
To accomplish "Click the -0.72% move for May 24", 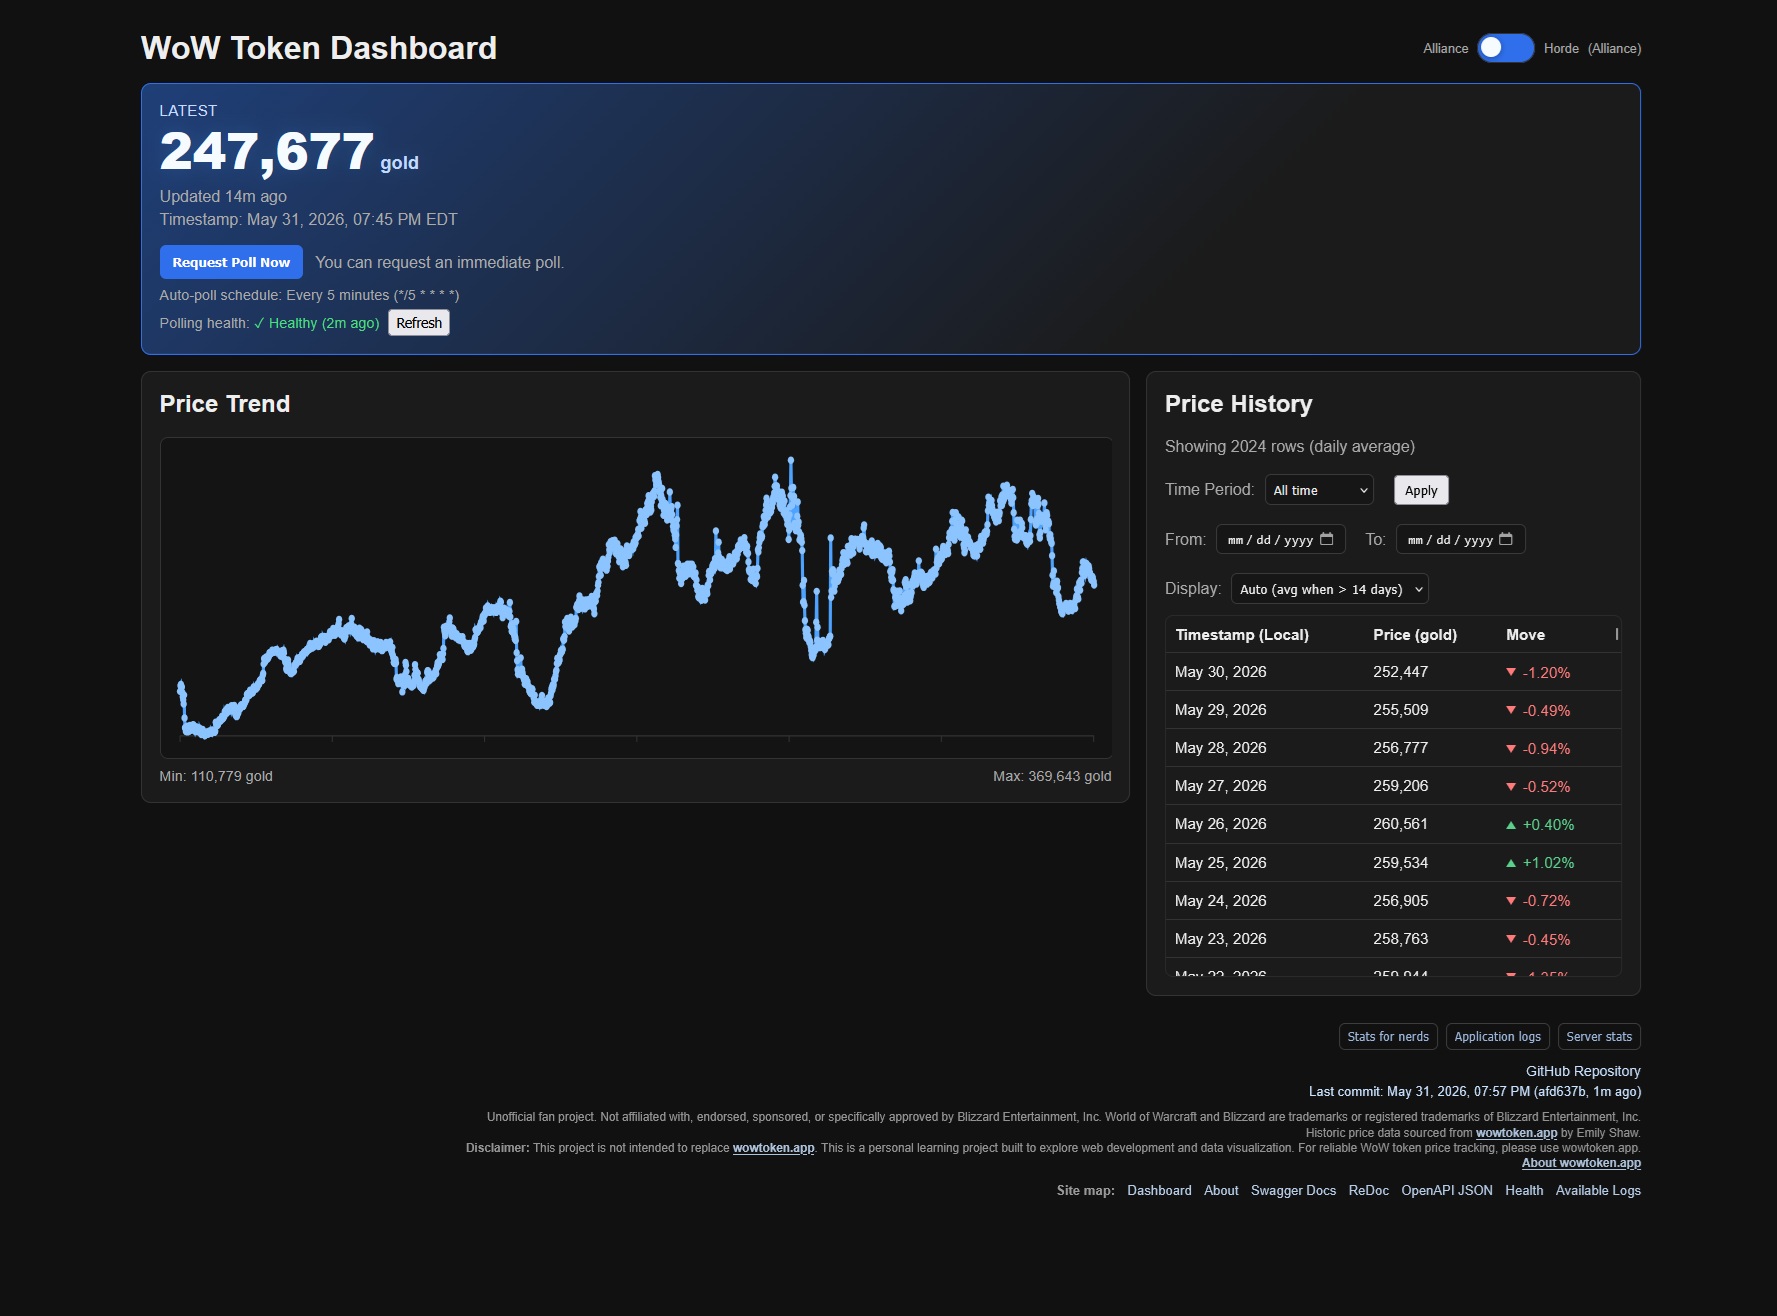I will (1538, 901).
